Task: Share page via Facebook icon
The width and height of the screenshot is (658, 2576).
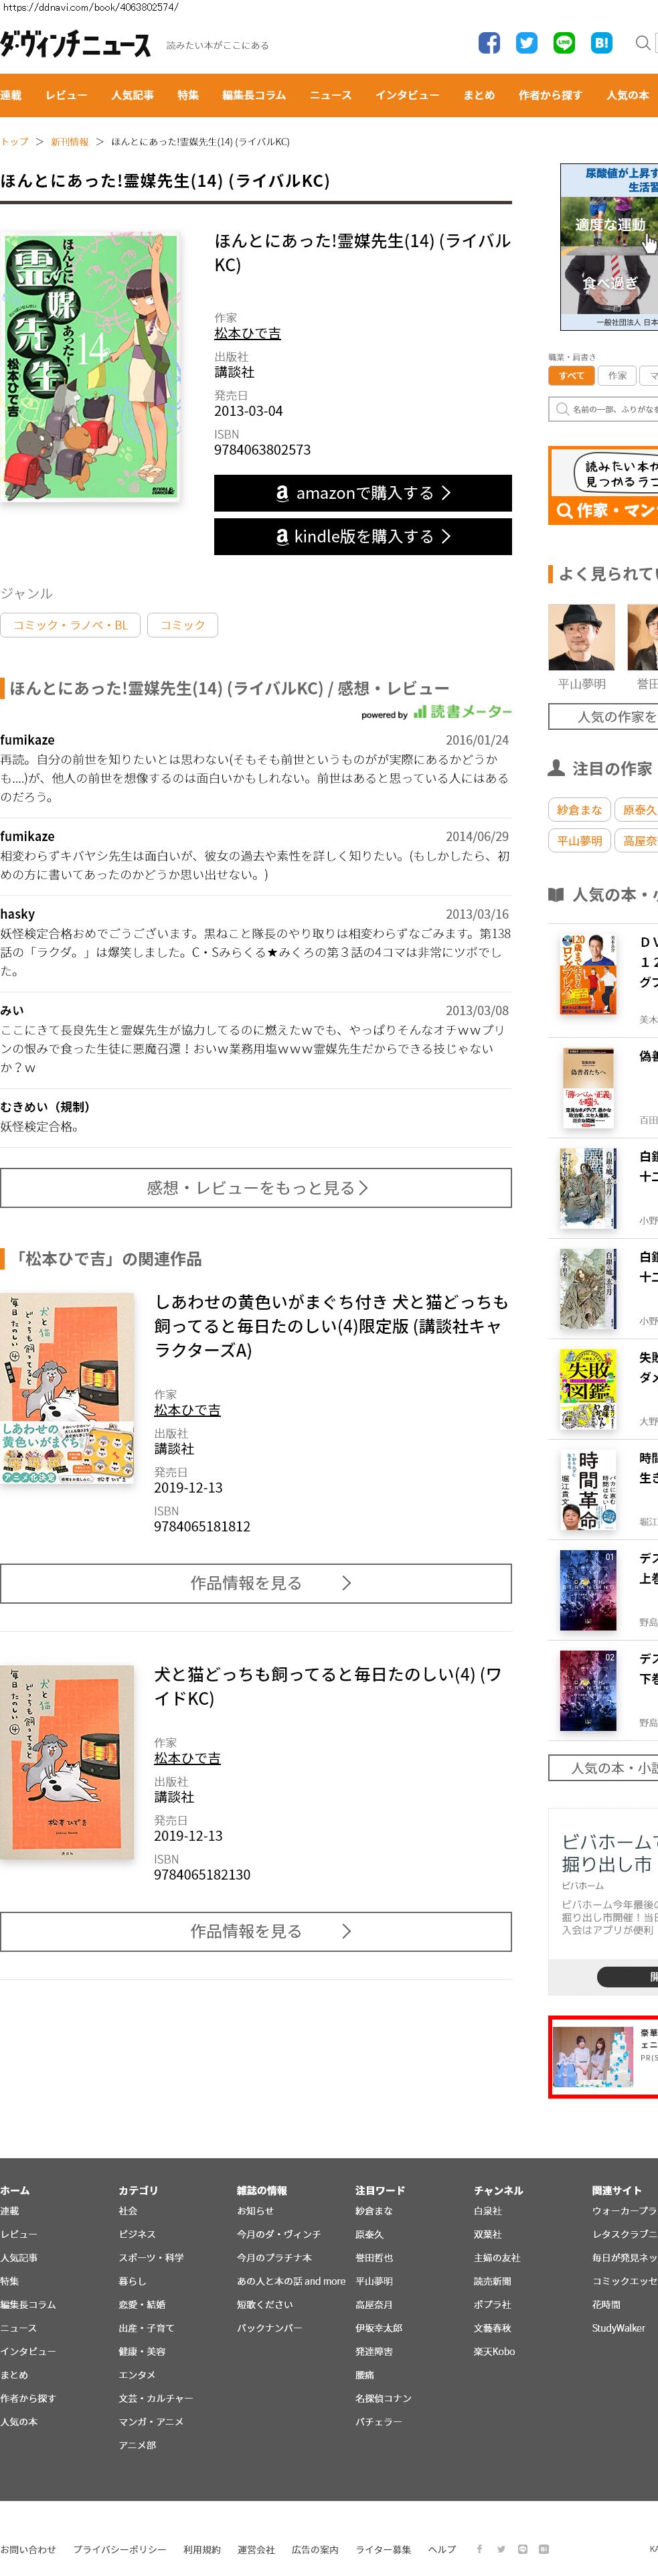Action: [x=489, y=43]
